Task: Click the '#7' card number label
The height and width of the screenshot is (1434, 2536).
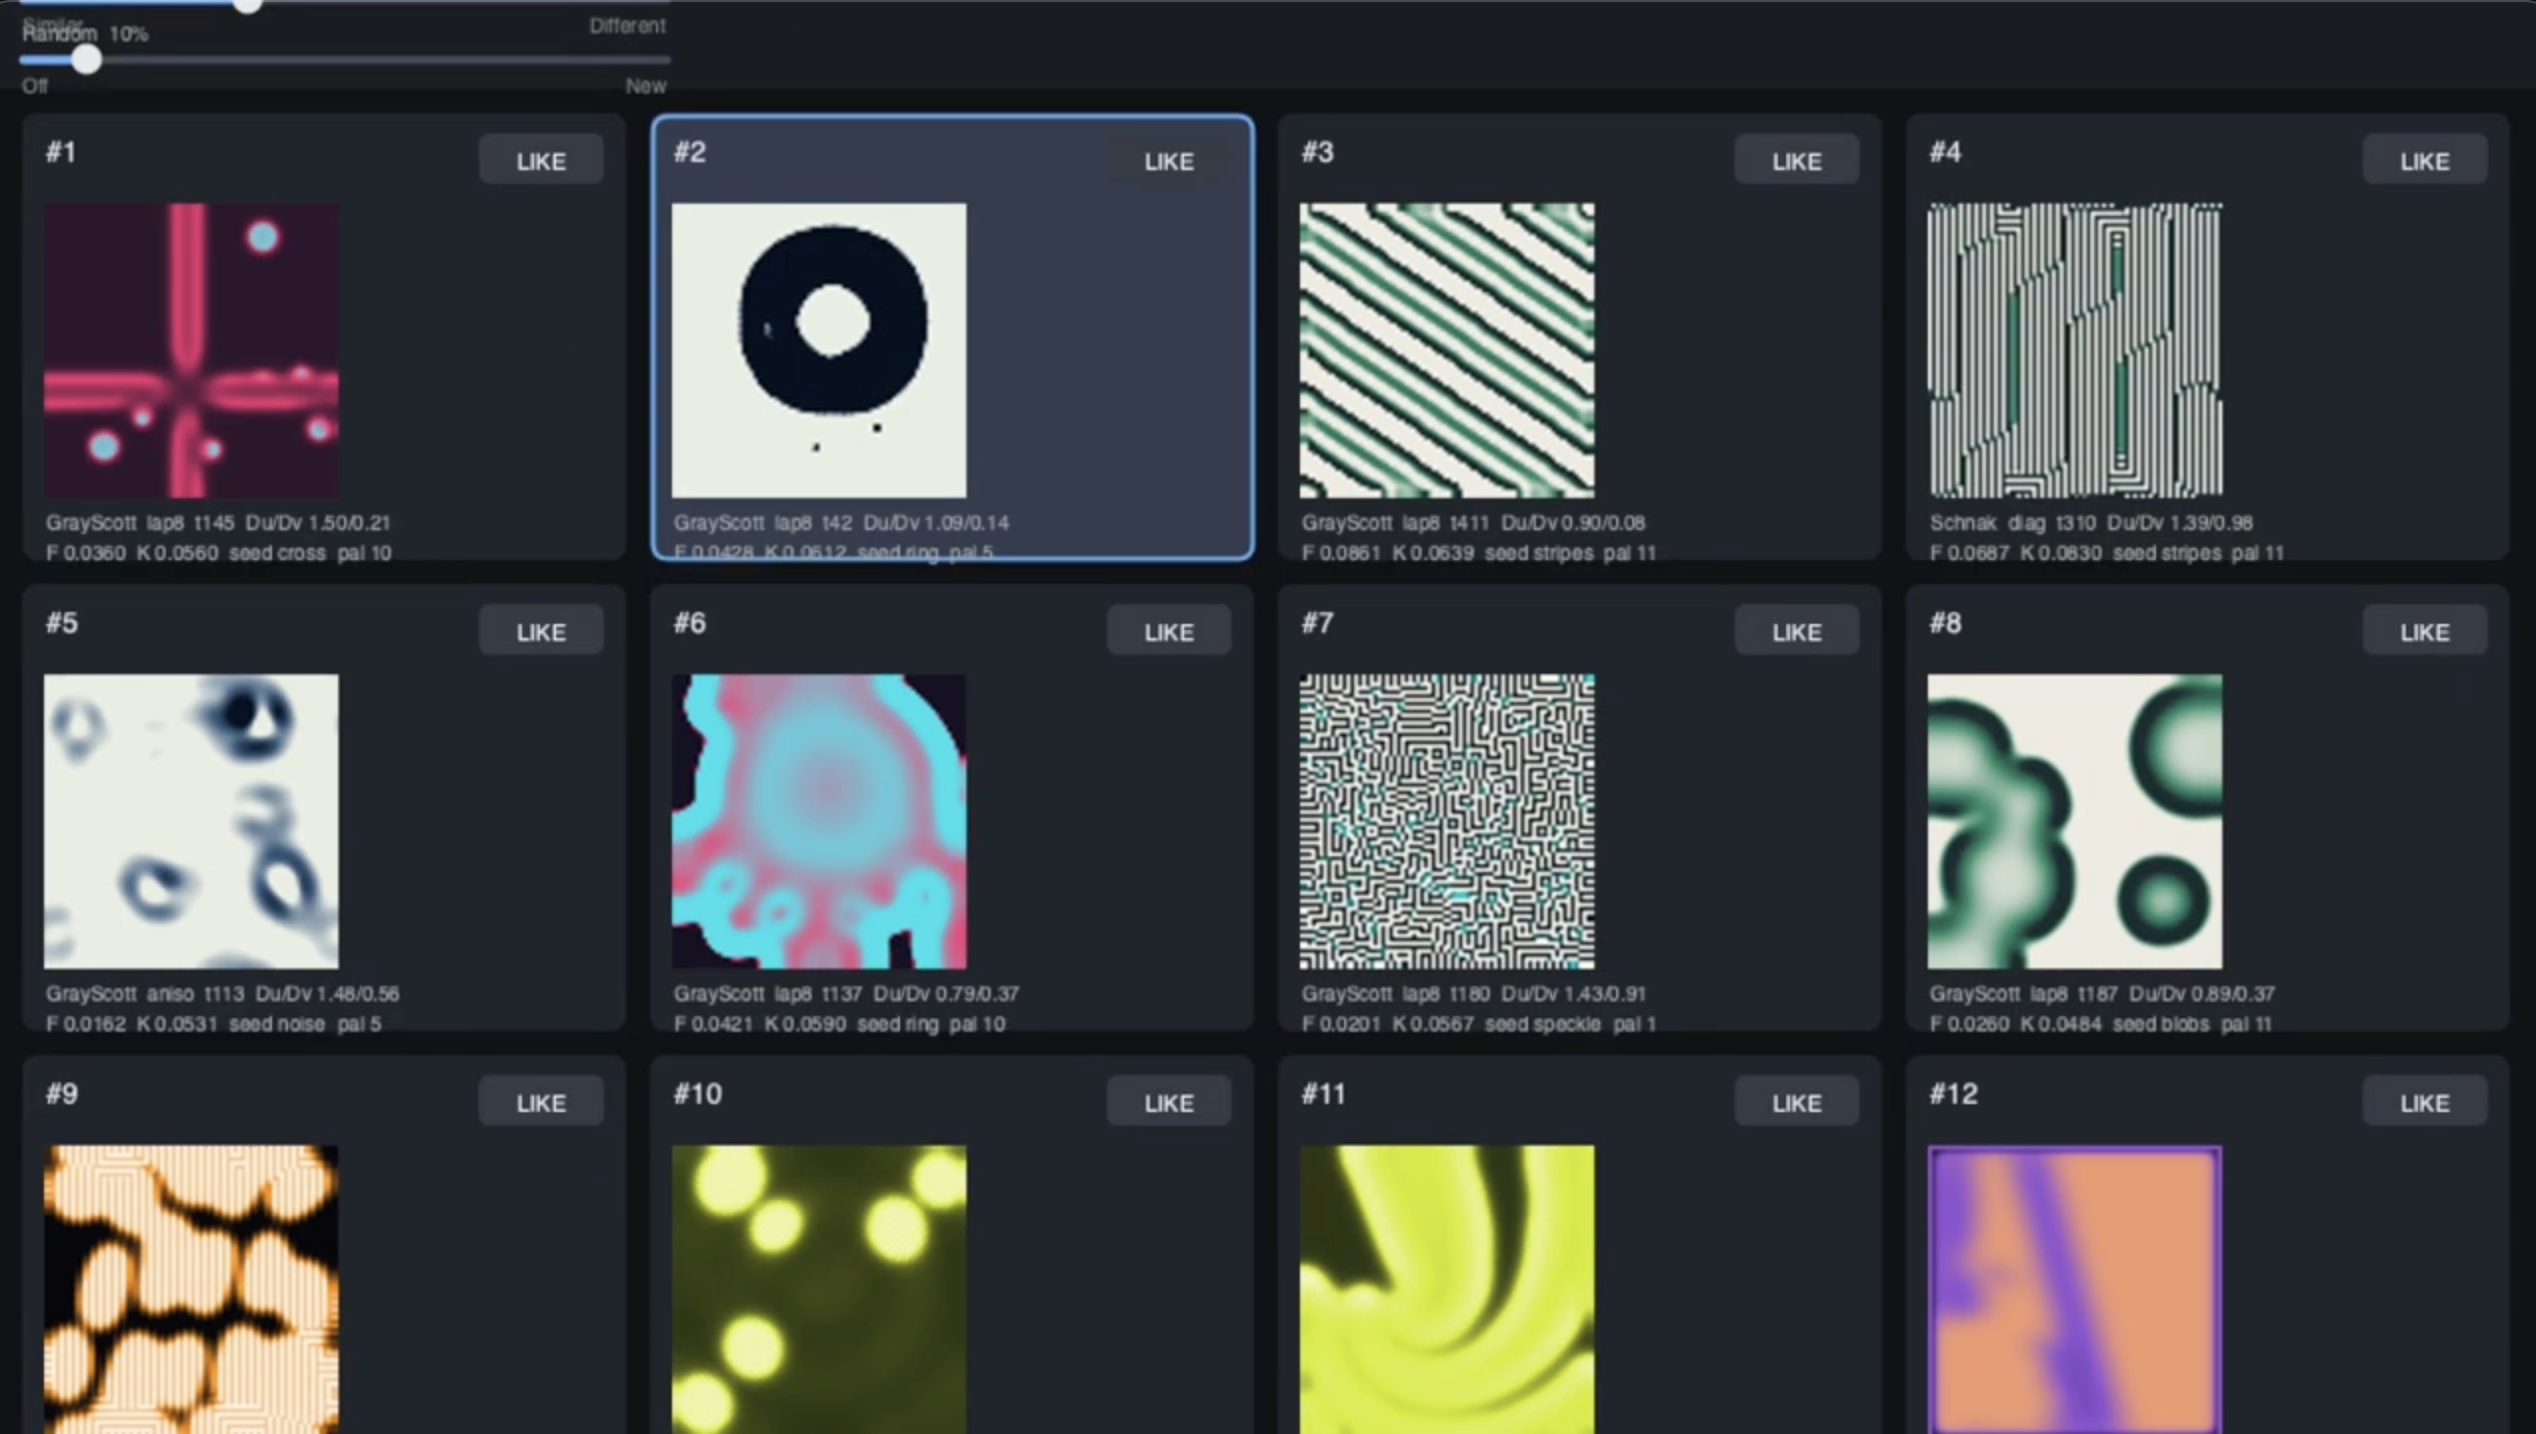Action: (x=1317, y=623)
